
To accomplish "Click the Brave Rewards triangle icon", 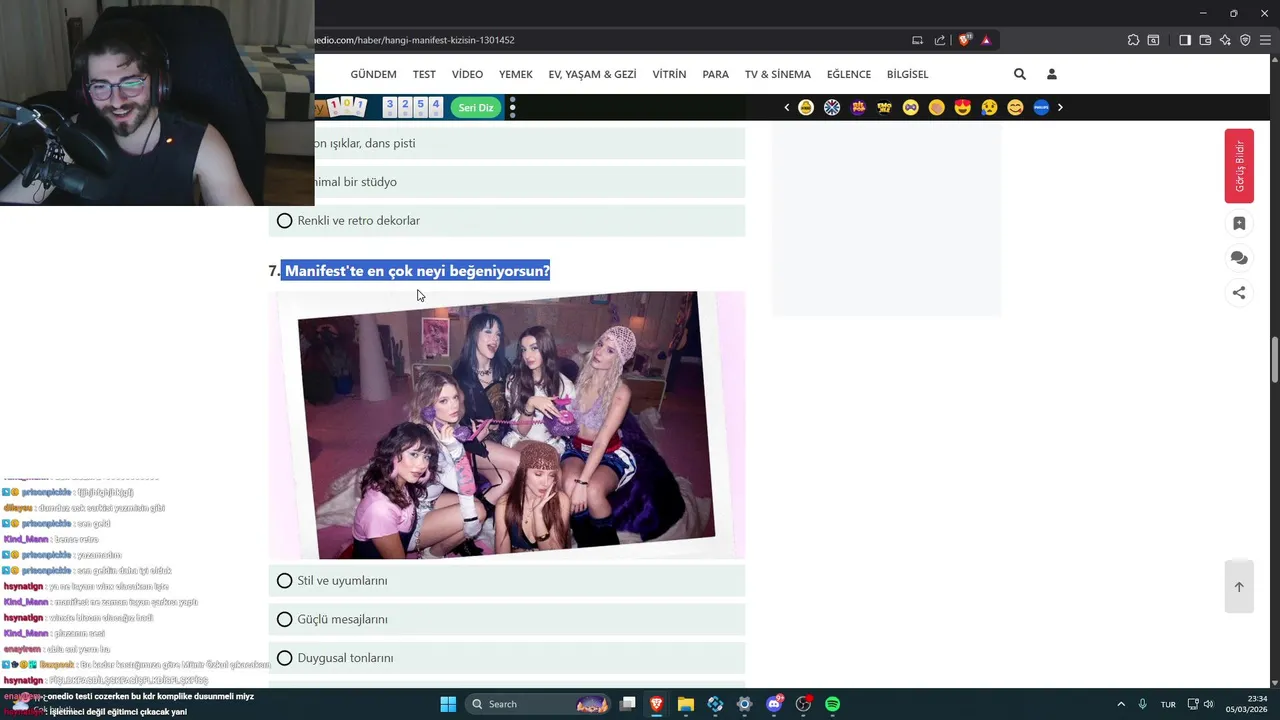I will (x=986, y=40).
